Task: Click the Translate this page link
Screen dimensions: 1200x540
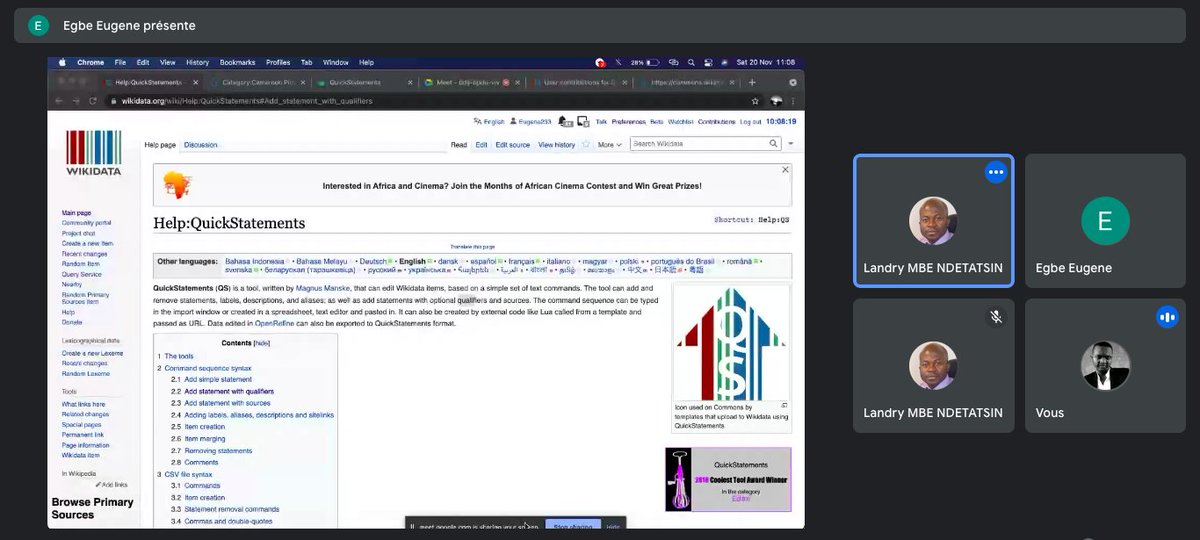Action: click(x=472, y=246)
